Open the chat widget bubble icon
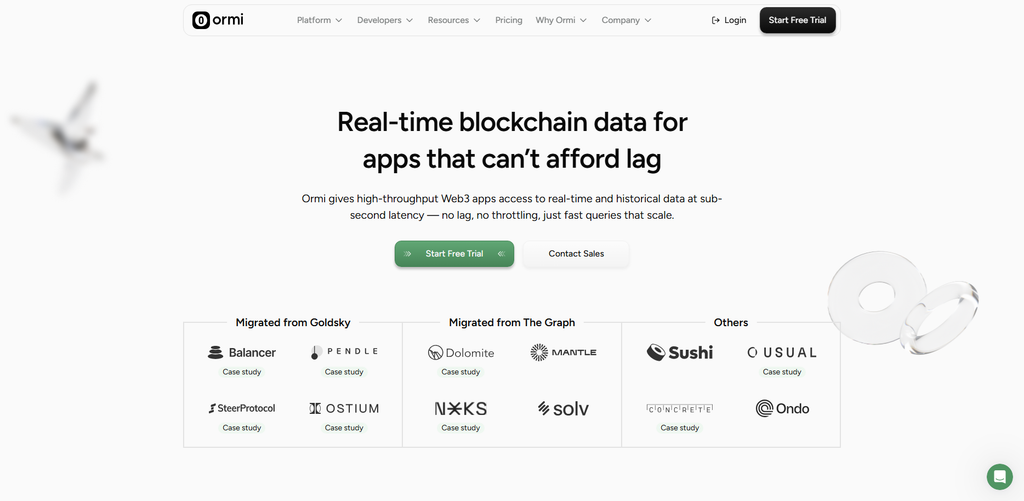1024x501 pixels. (x=999, y=477)
